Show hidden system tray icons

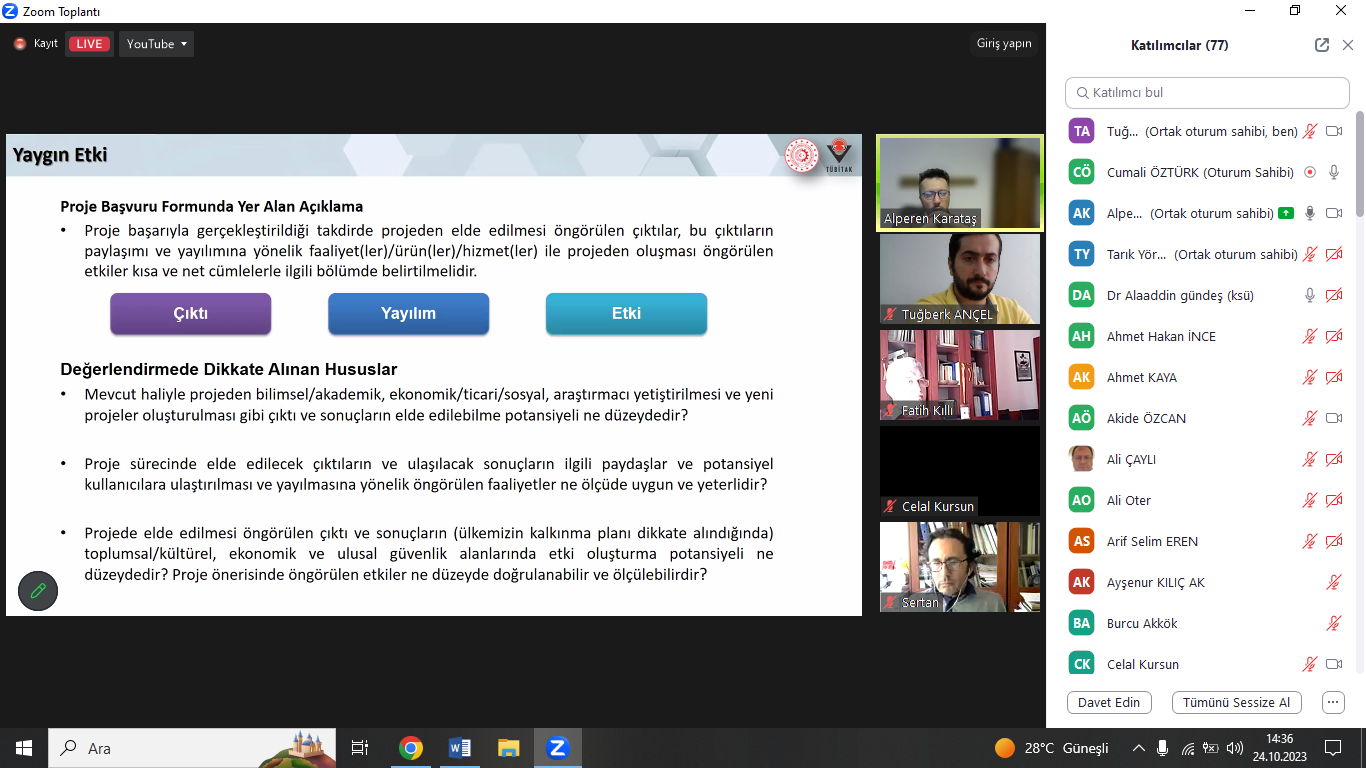coord(1138,748)
